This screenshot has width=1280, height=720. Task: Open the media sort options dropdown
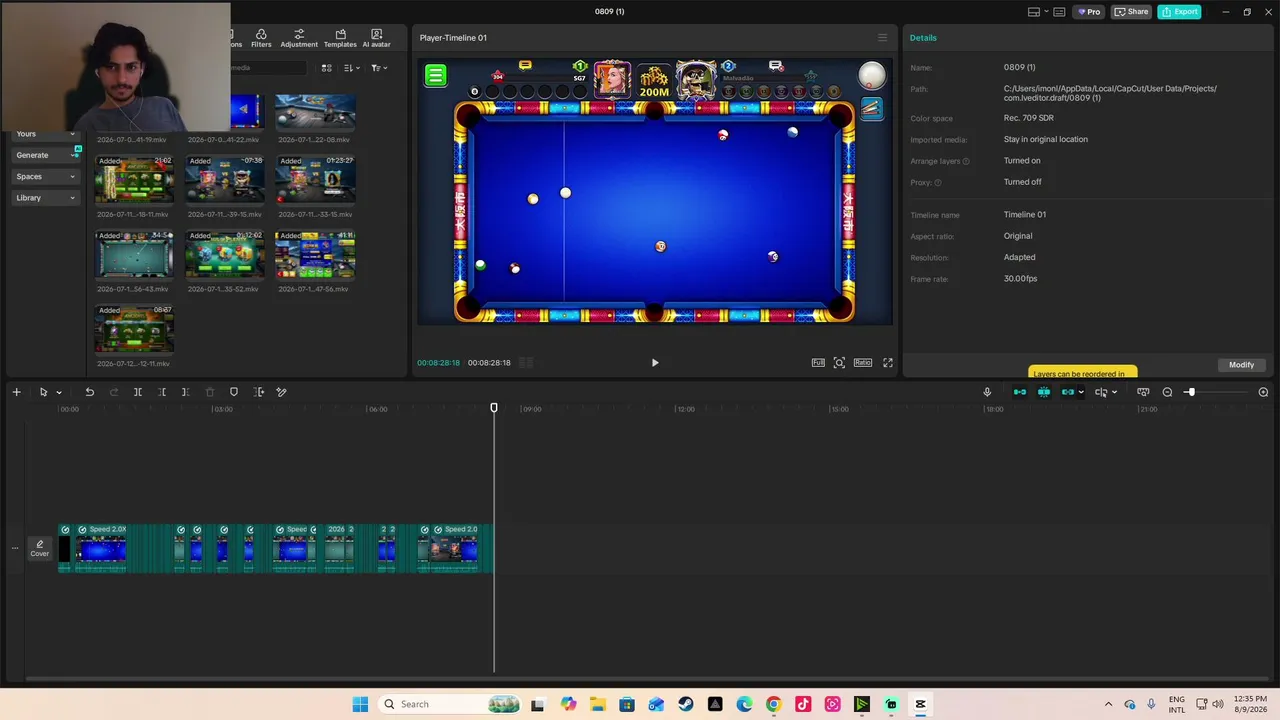[x=351, y=68]
